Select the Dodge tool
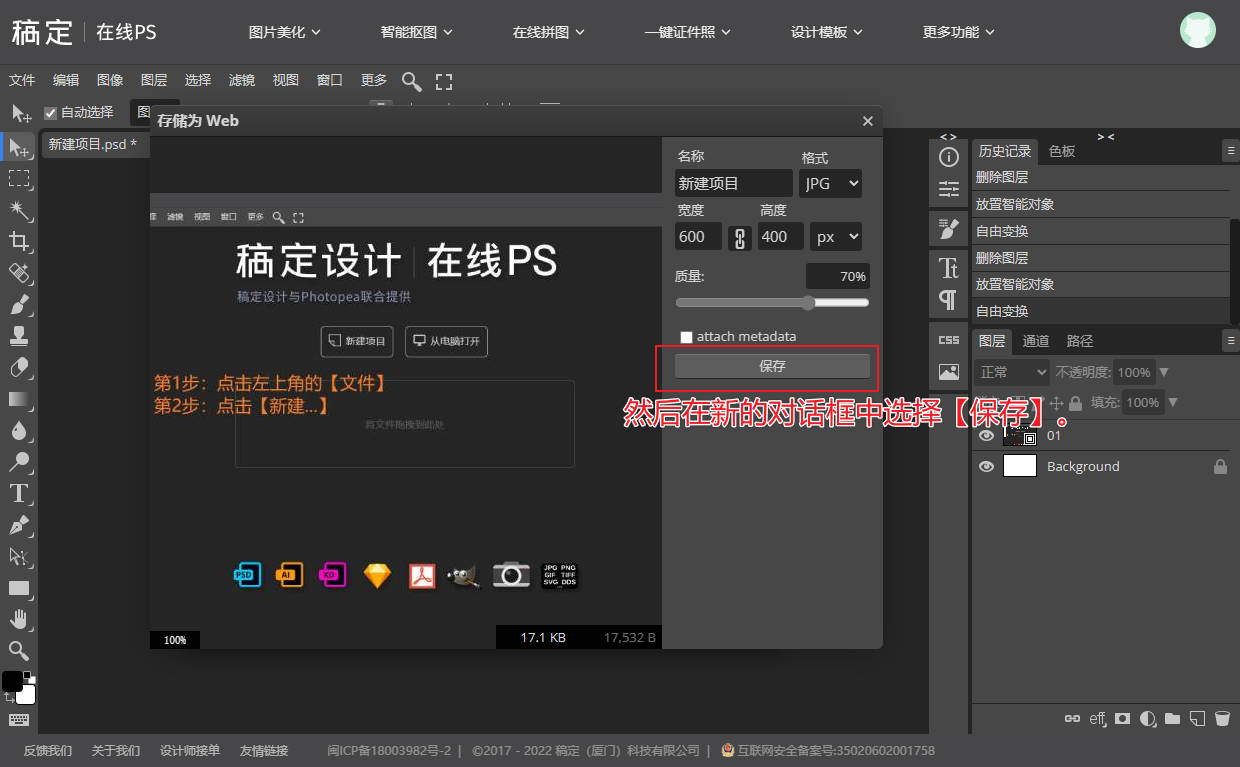Viewport: 1240px width, 767px height. 19,462
